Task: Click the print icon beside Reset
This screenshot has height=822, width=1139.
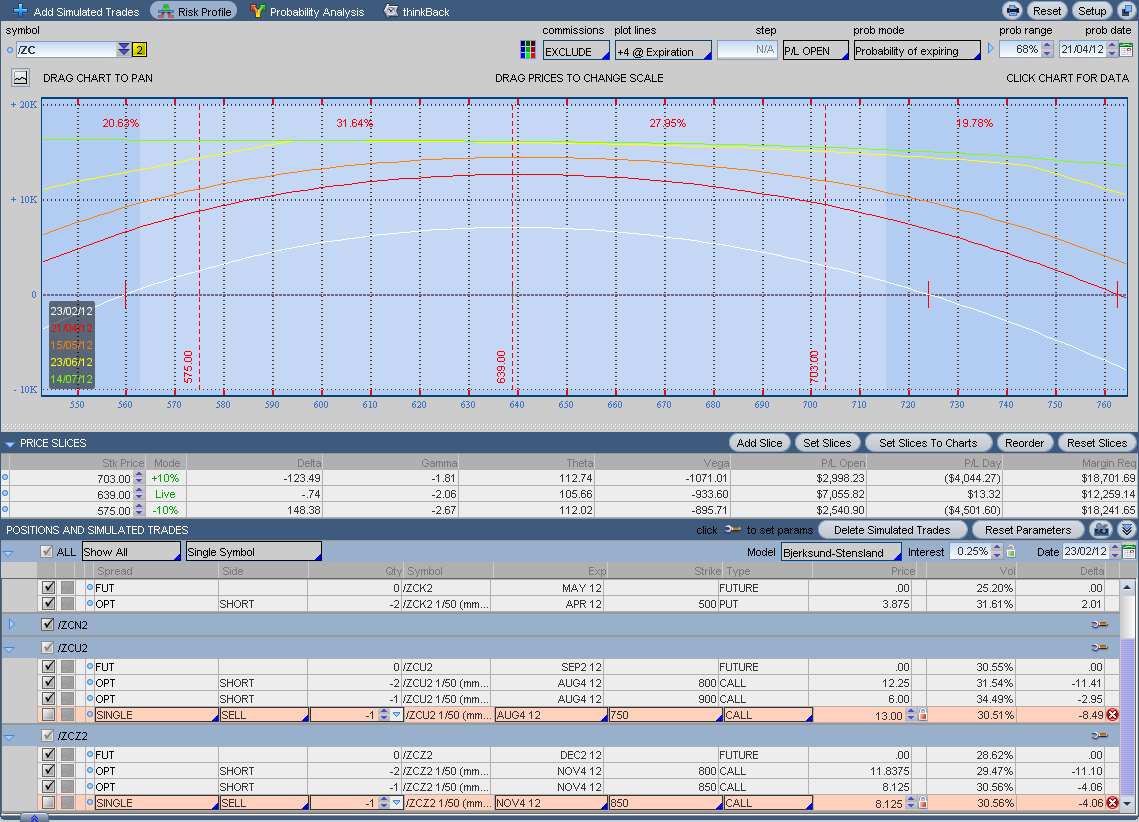Action: (x=1012, y=11)
